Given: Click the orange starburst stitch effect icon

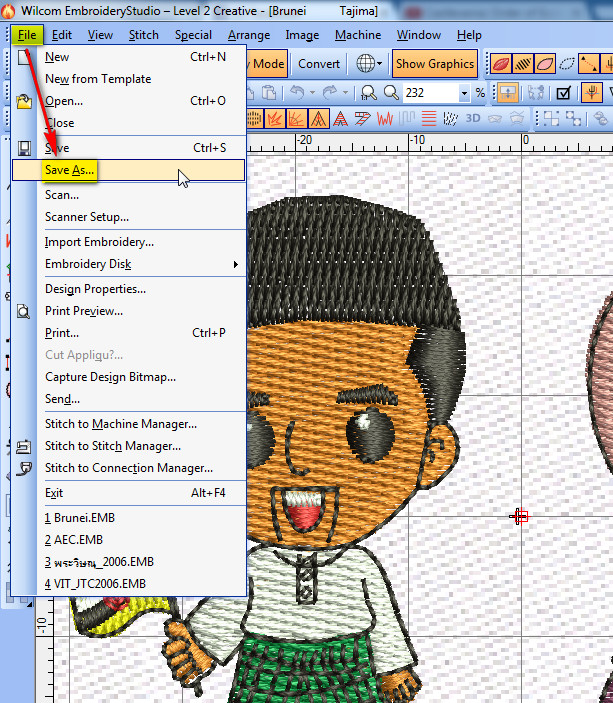Looking at the screenshot, I should 274,119.
